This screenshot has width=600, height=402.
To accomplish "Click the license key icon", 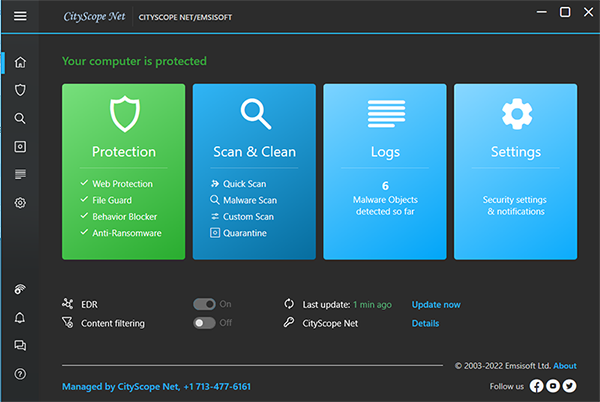I will click(289, 322).
